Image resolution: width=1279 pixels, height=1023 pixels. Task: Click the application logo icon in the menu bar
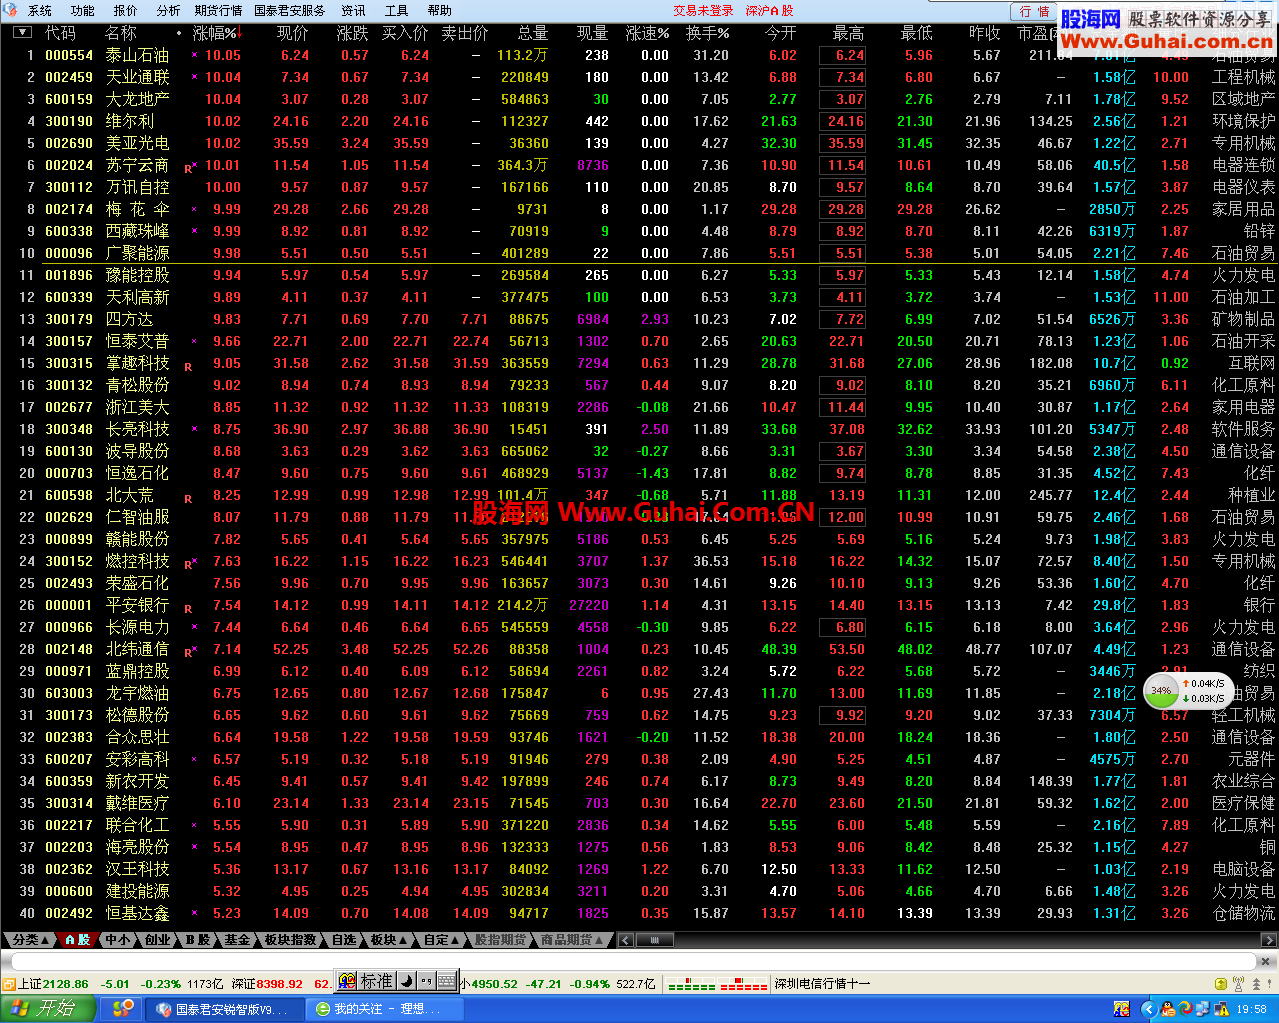[11, 10]
